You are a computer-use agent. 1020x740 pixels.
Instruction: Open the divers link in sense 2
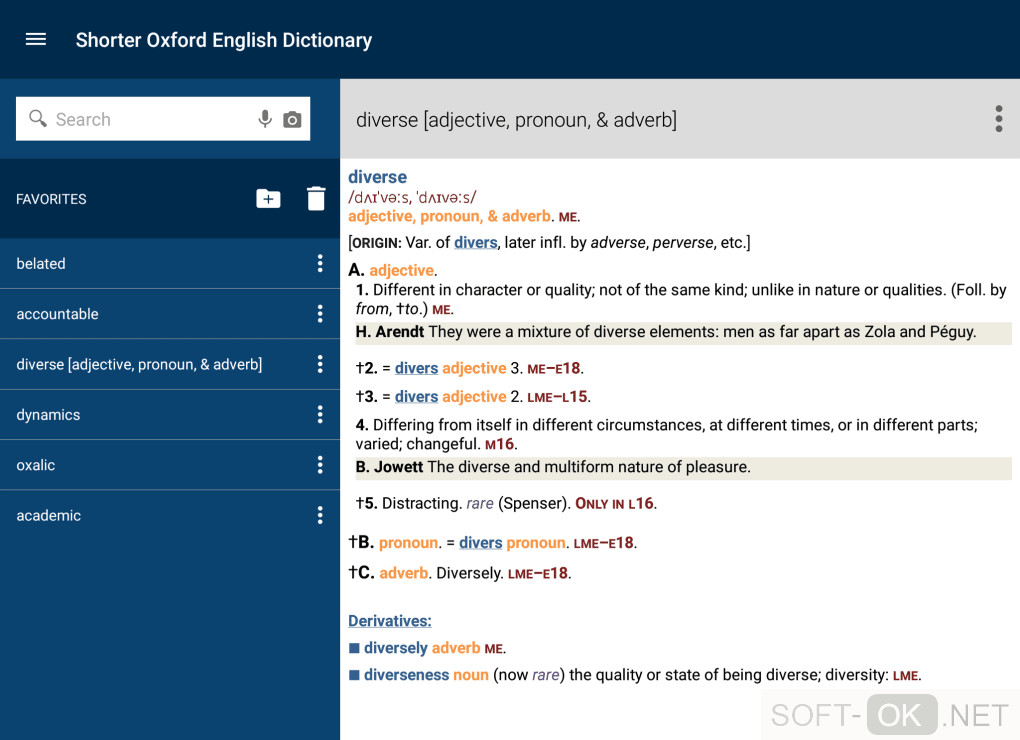point(416,368)
